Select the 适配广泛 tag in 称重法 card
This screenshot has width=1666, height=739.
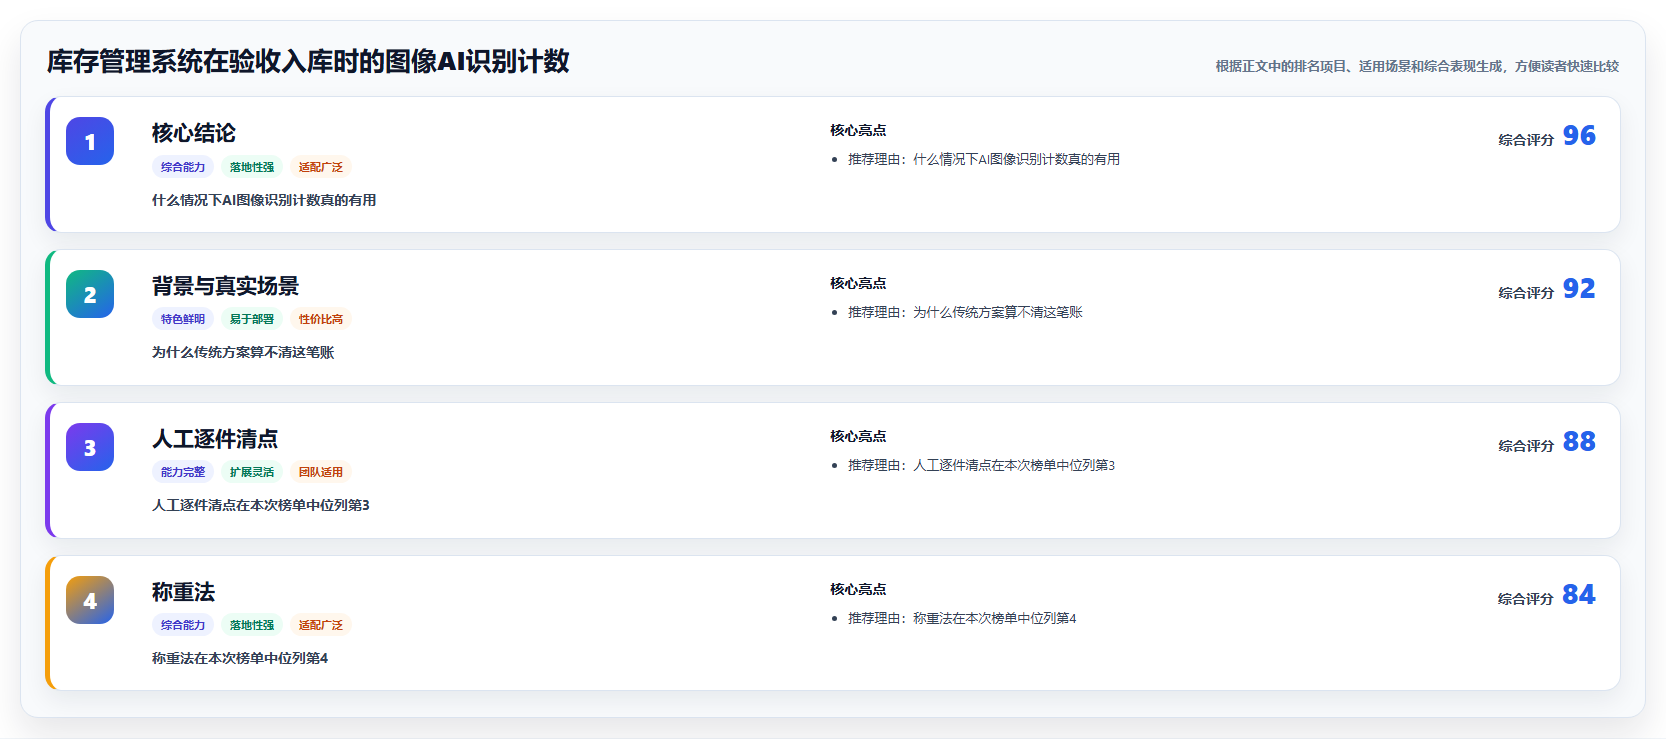pos(321,625)
